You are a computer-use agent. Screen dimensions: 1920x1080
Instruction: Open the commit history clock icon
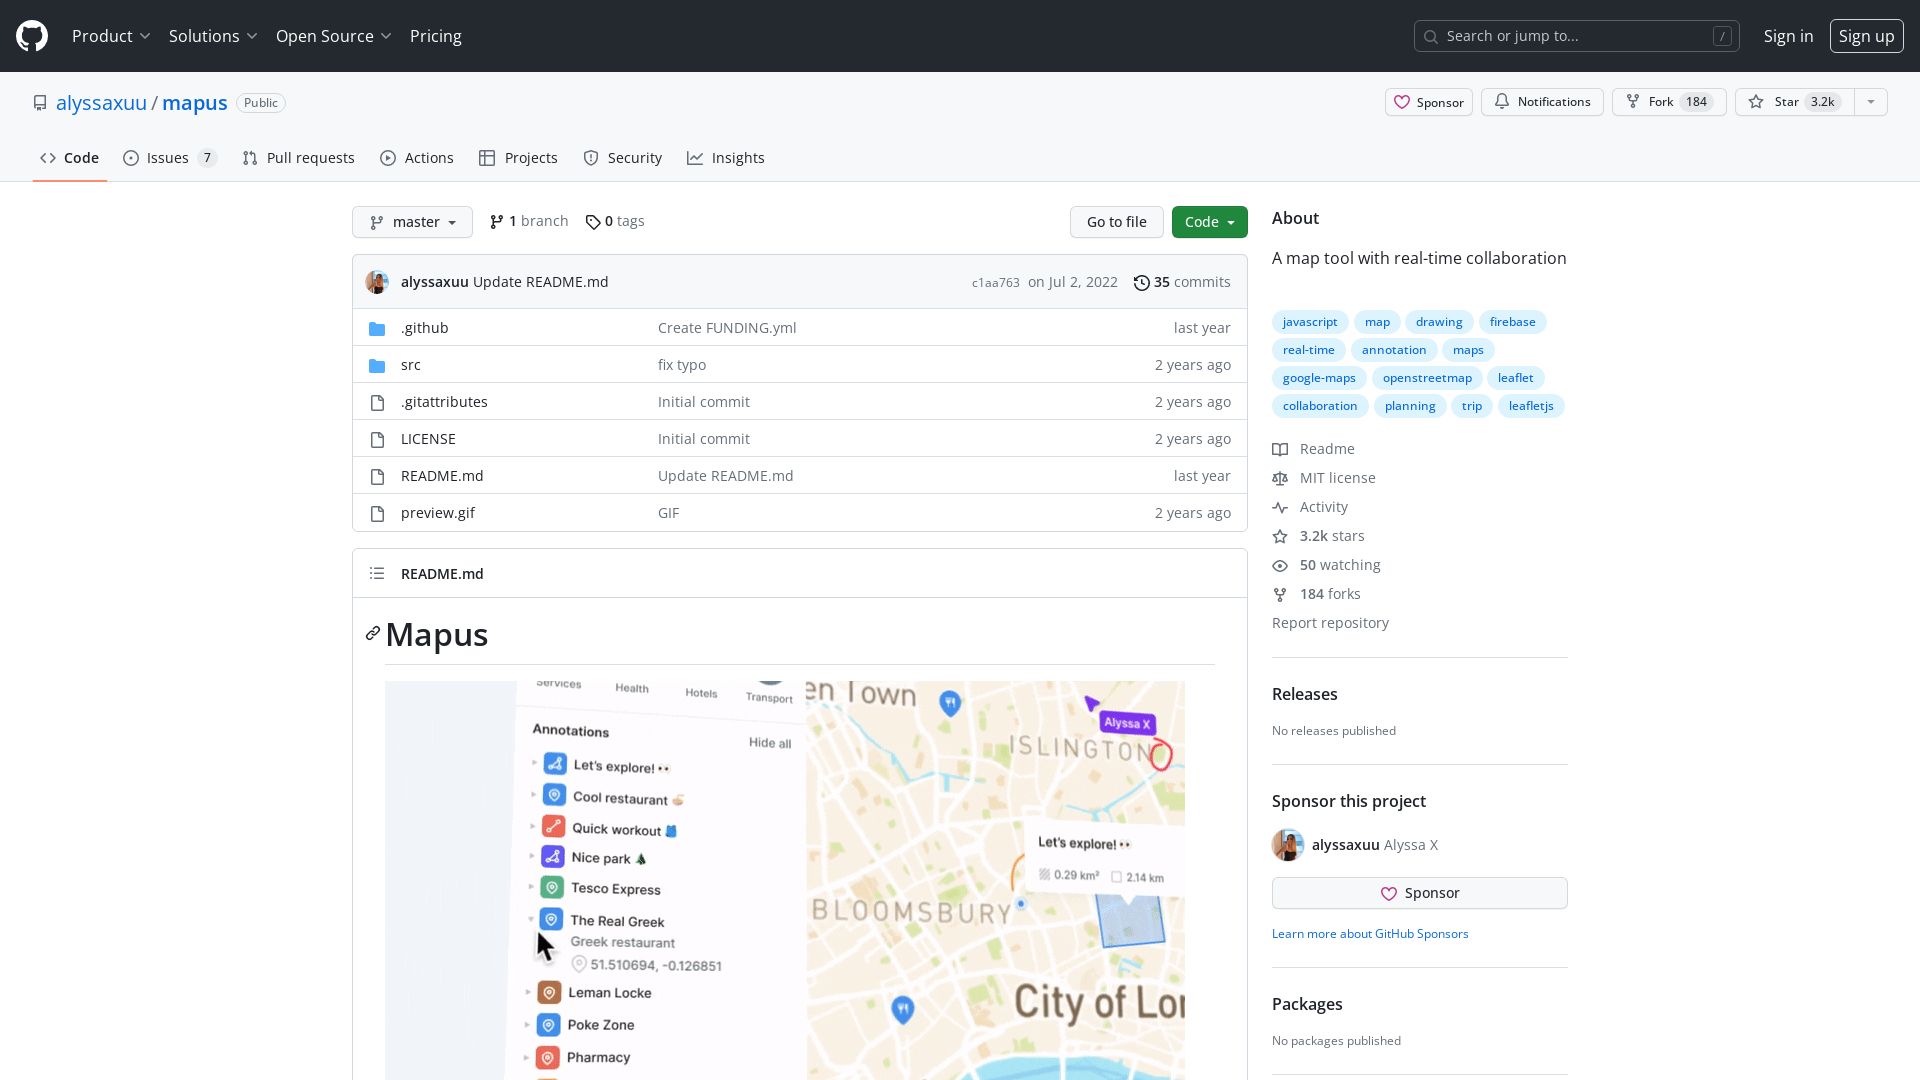(1142, 282)
